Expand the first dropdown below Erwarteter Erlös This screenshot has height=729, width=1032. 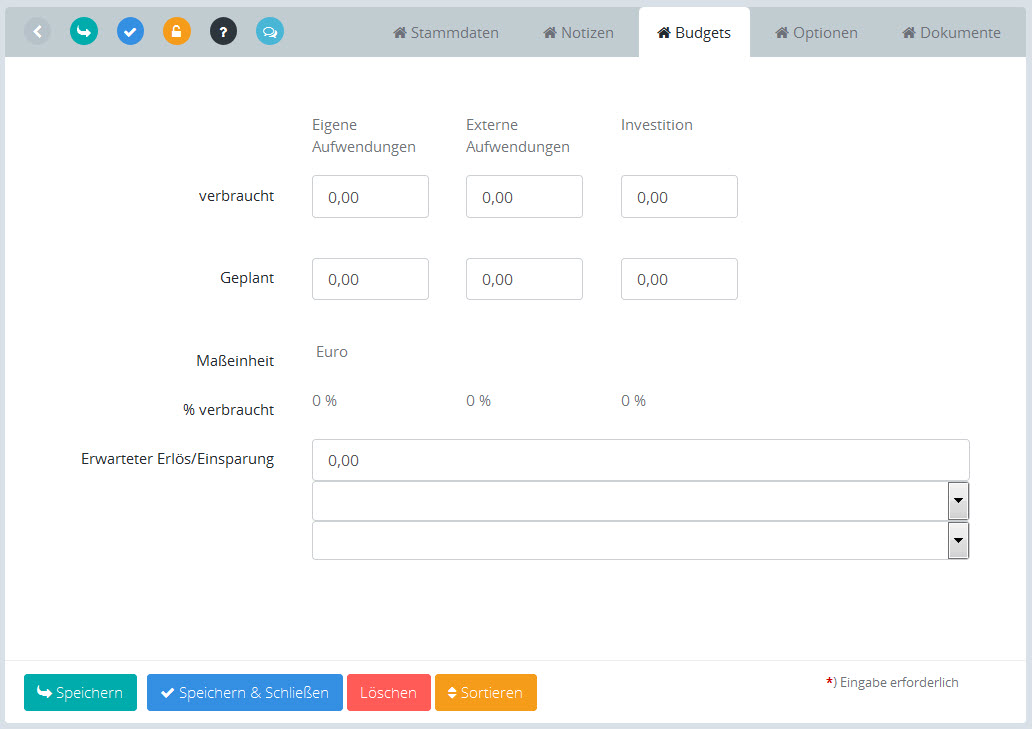point(958,500)
